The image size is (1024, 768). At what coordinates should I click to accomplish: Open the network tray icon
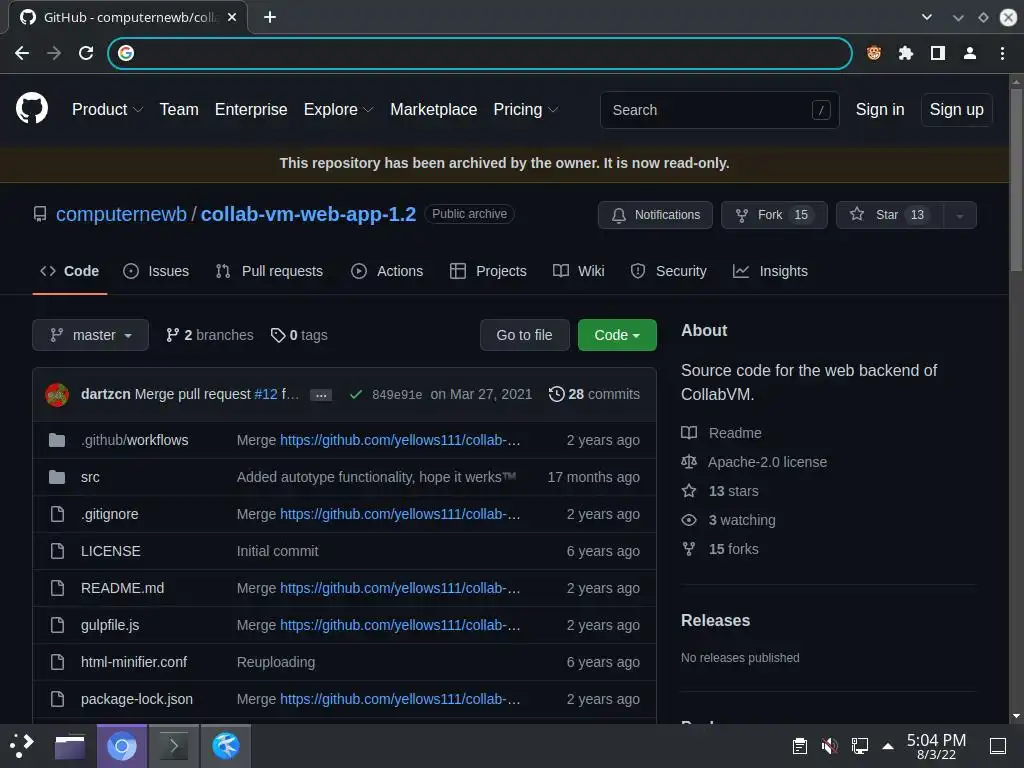tap(860, 746)
